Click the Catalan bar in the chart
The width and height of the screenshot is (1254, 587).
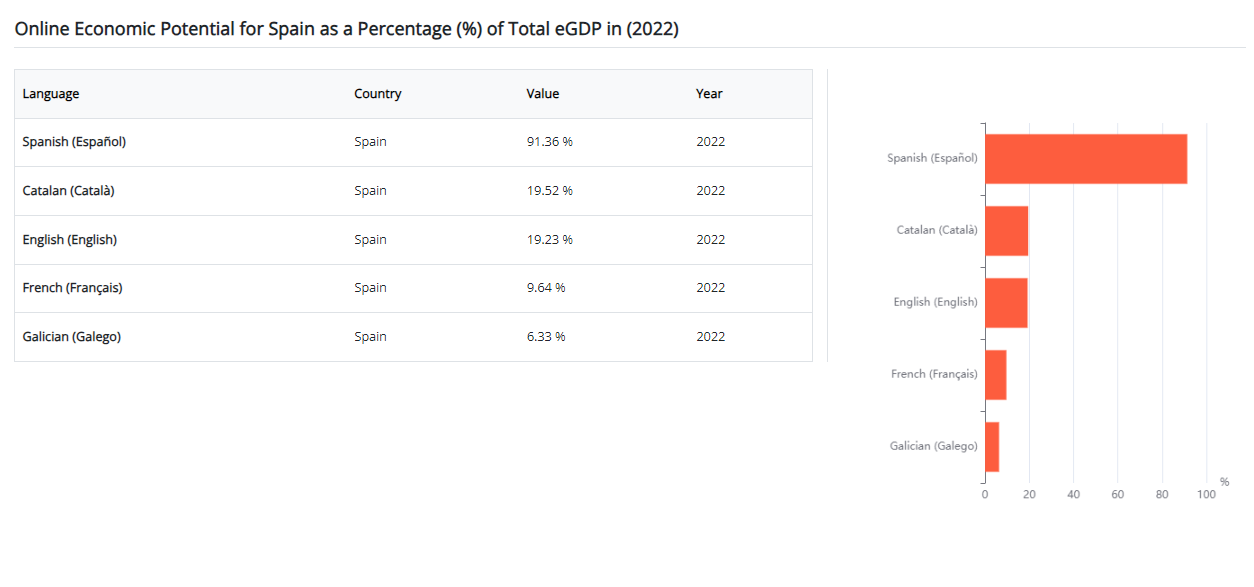(x=1006, y=231)
